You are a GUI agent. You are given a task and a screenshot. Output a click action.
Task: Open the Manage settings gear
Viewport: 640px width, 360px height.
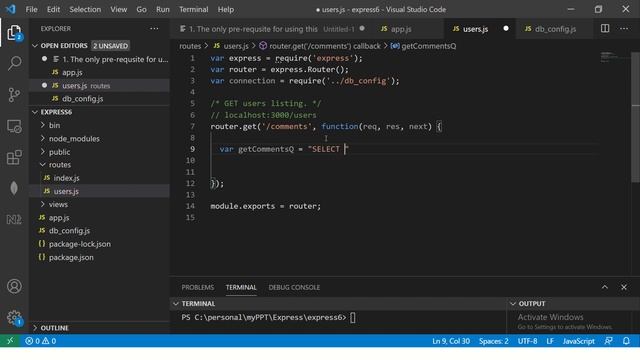[14, 317]
